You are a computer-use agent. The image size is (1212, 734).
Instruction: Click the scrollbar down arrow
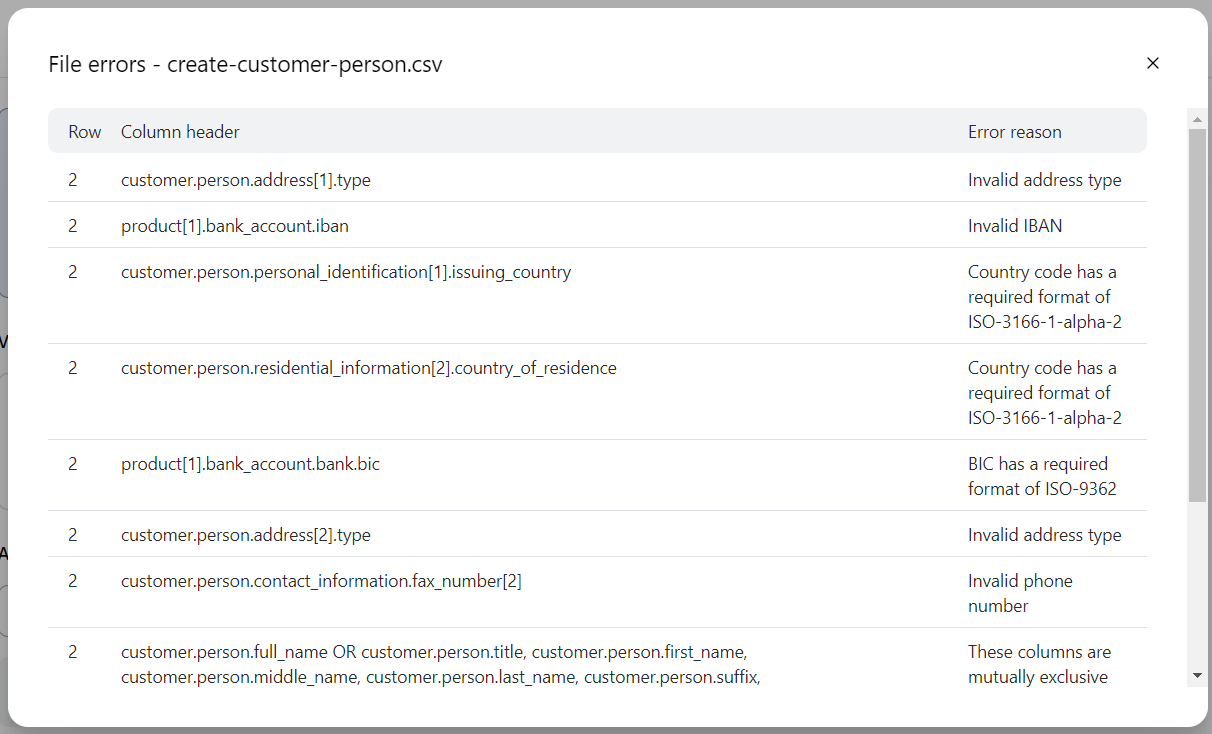click(1197, 676)
